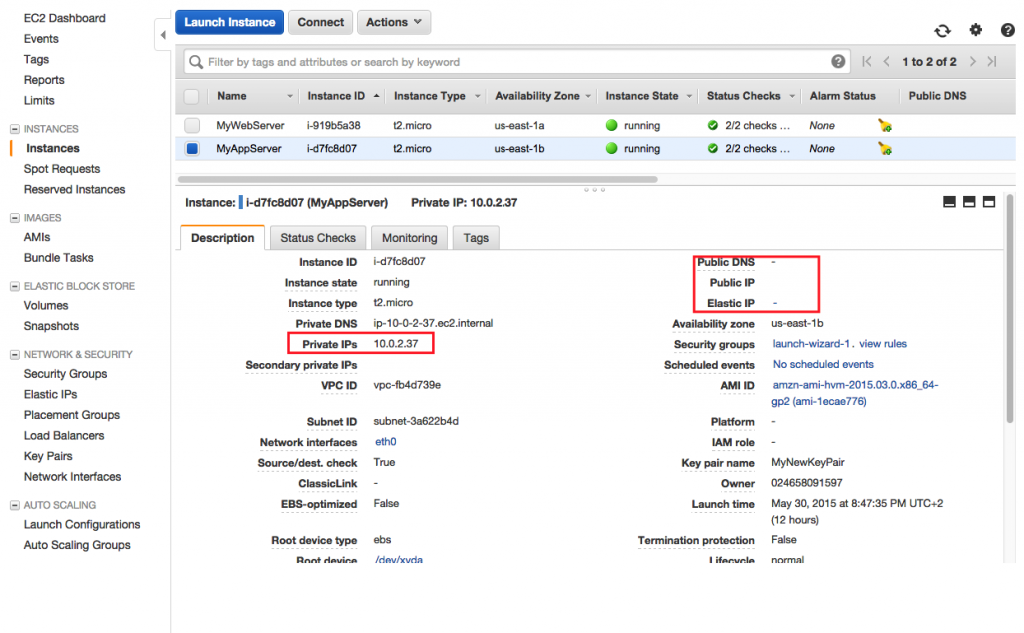Toggle the select-all header checkbox

pyautogui.click(x=192, y=96)
